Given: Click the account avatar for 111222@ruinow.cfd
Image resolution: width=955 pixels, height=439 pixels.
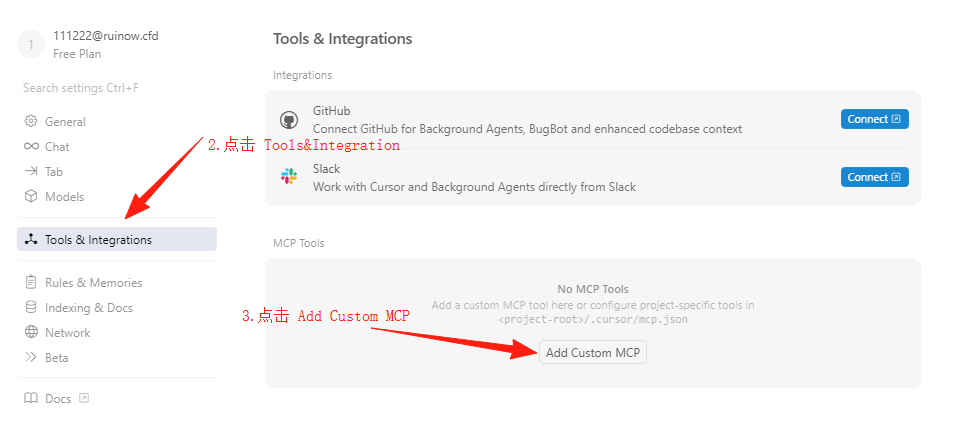Looking at the screenshot, I should pyautogui.click(x=32, y=44).
